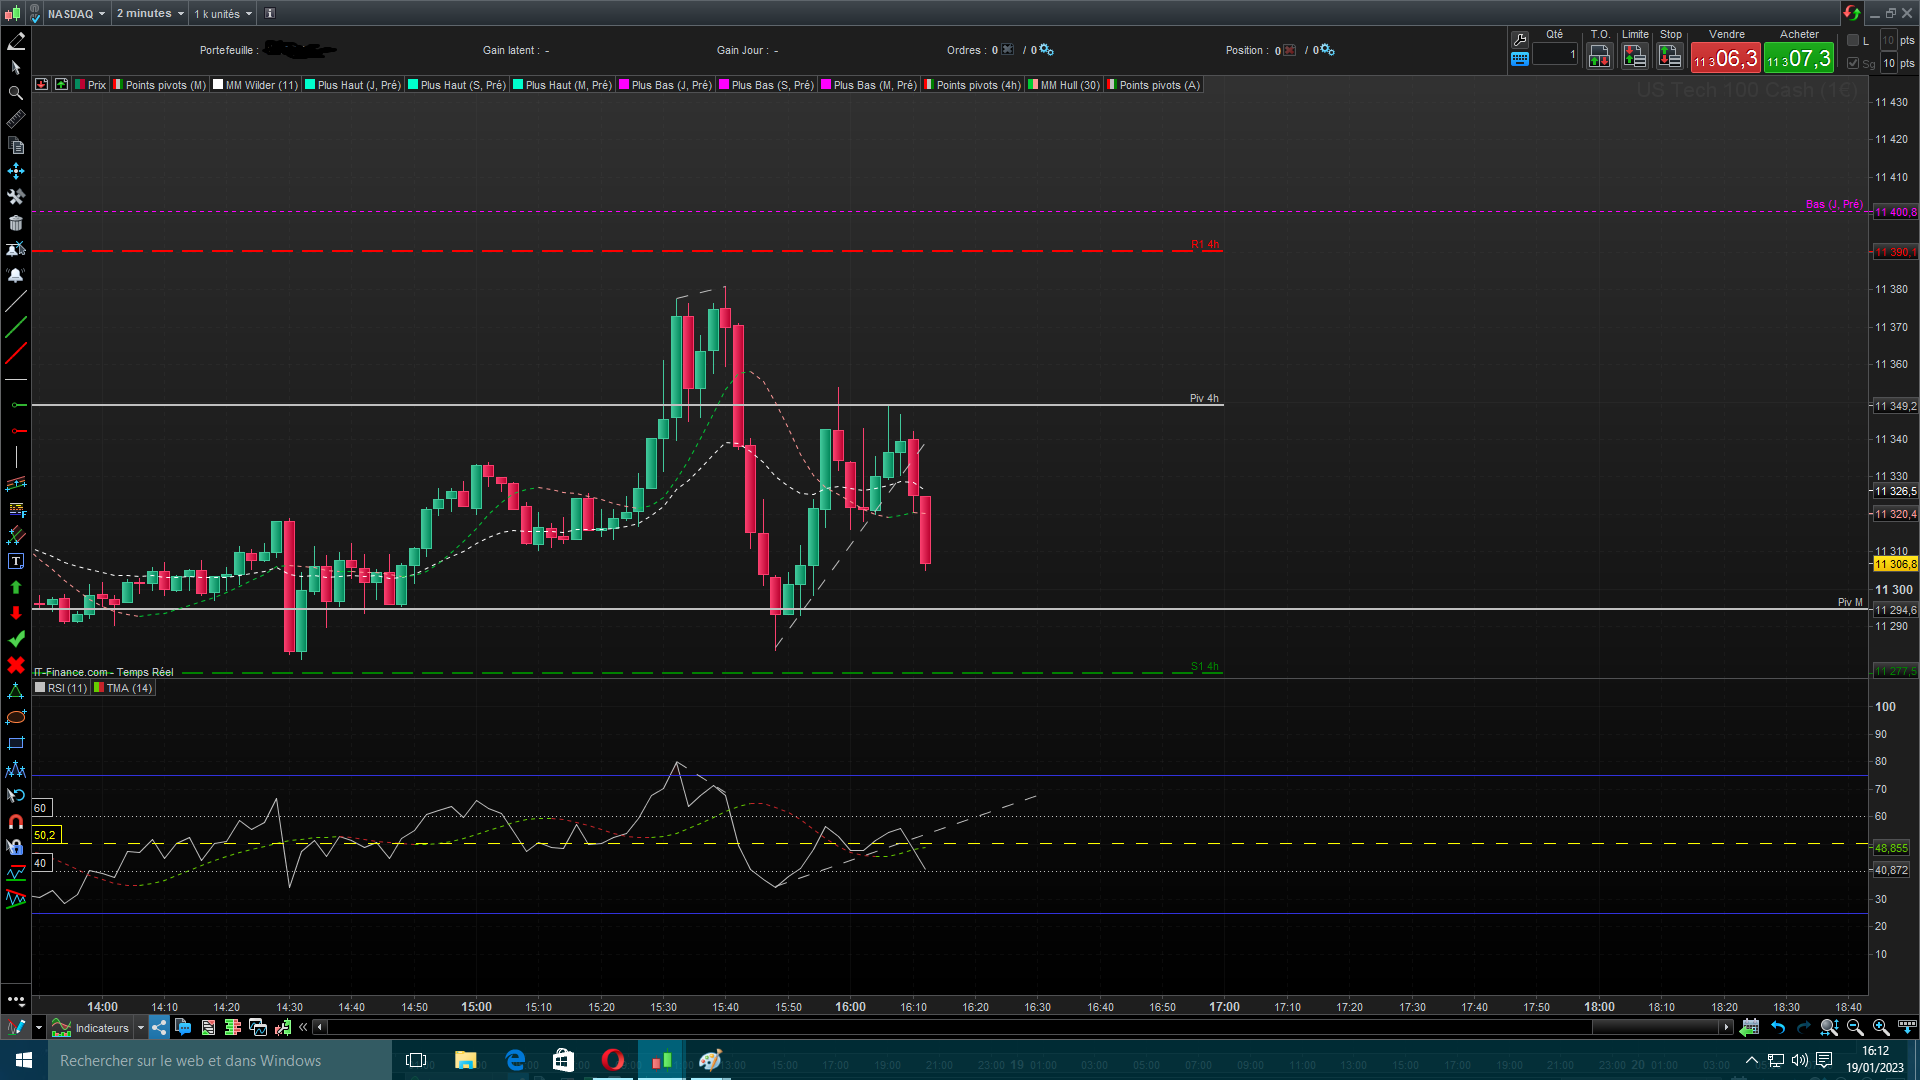Image resolution: width=1920 pixels, height=1080 pixels.
Task: Click the share icon beside Indicateurs
Action: coord(160,1027)
